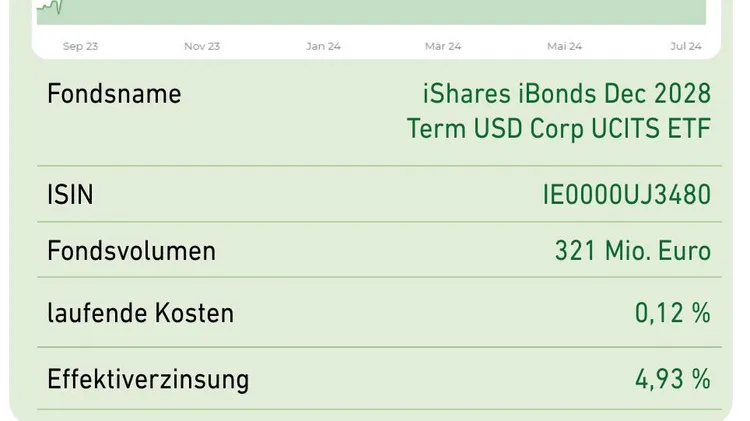
Task: Click the ISIN value IE0000UJ3480
Action: coord(627,195)
